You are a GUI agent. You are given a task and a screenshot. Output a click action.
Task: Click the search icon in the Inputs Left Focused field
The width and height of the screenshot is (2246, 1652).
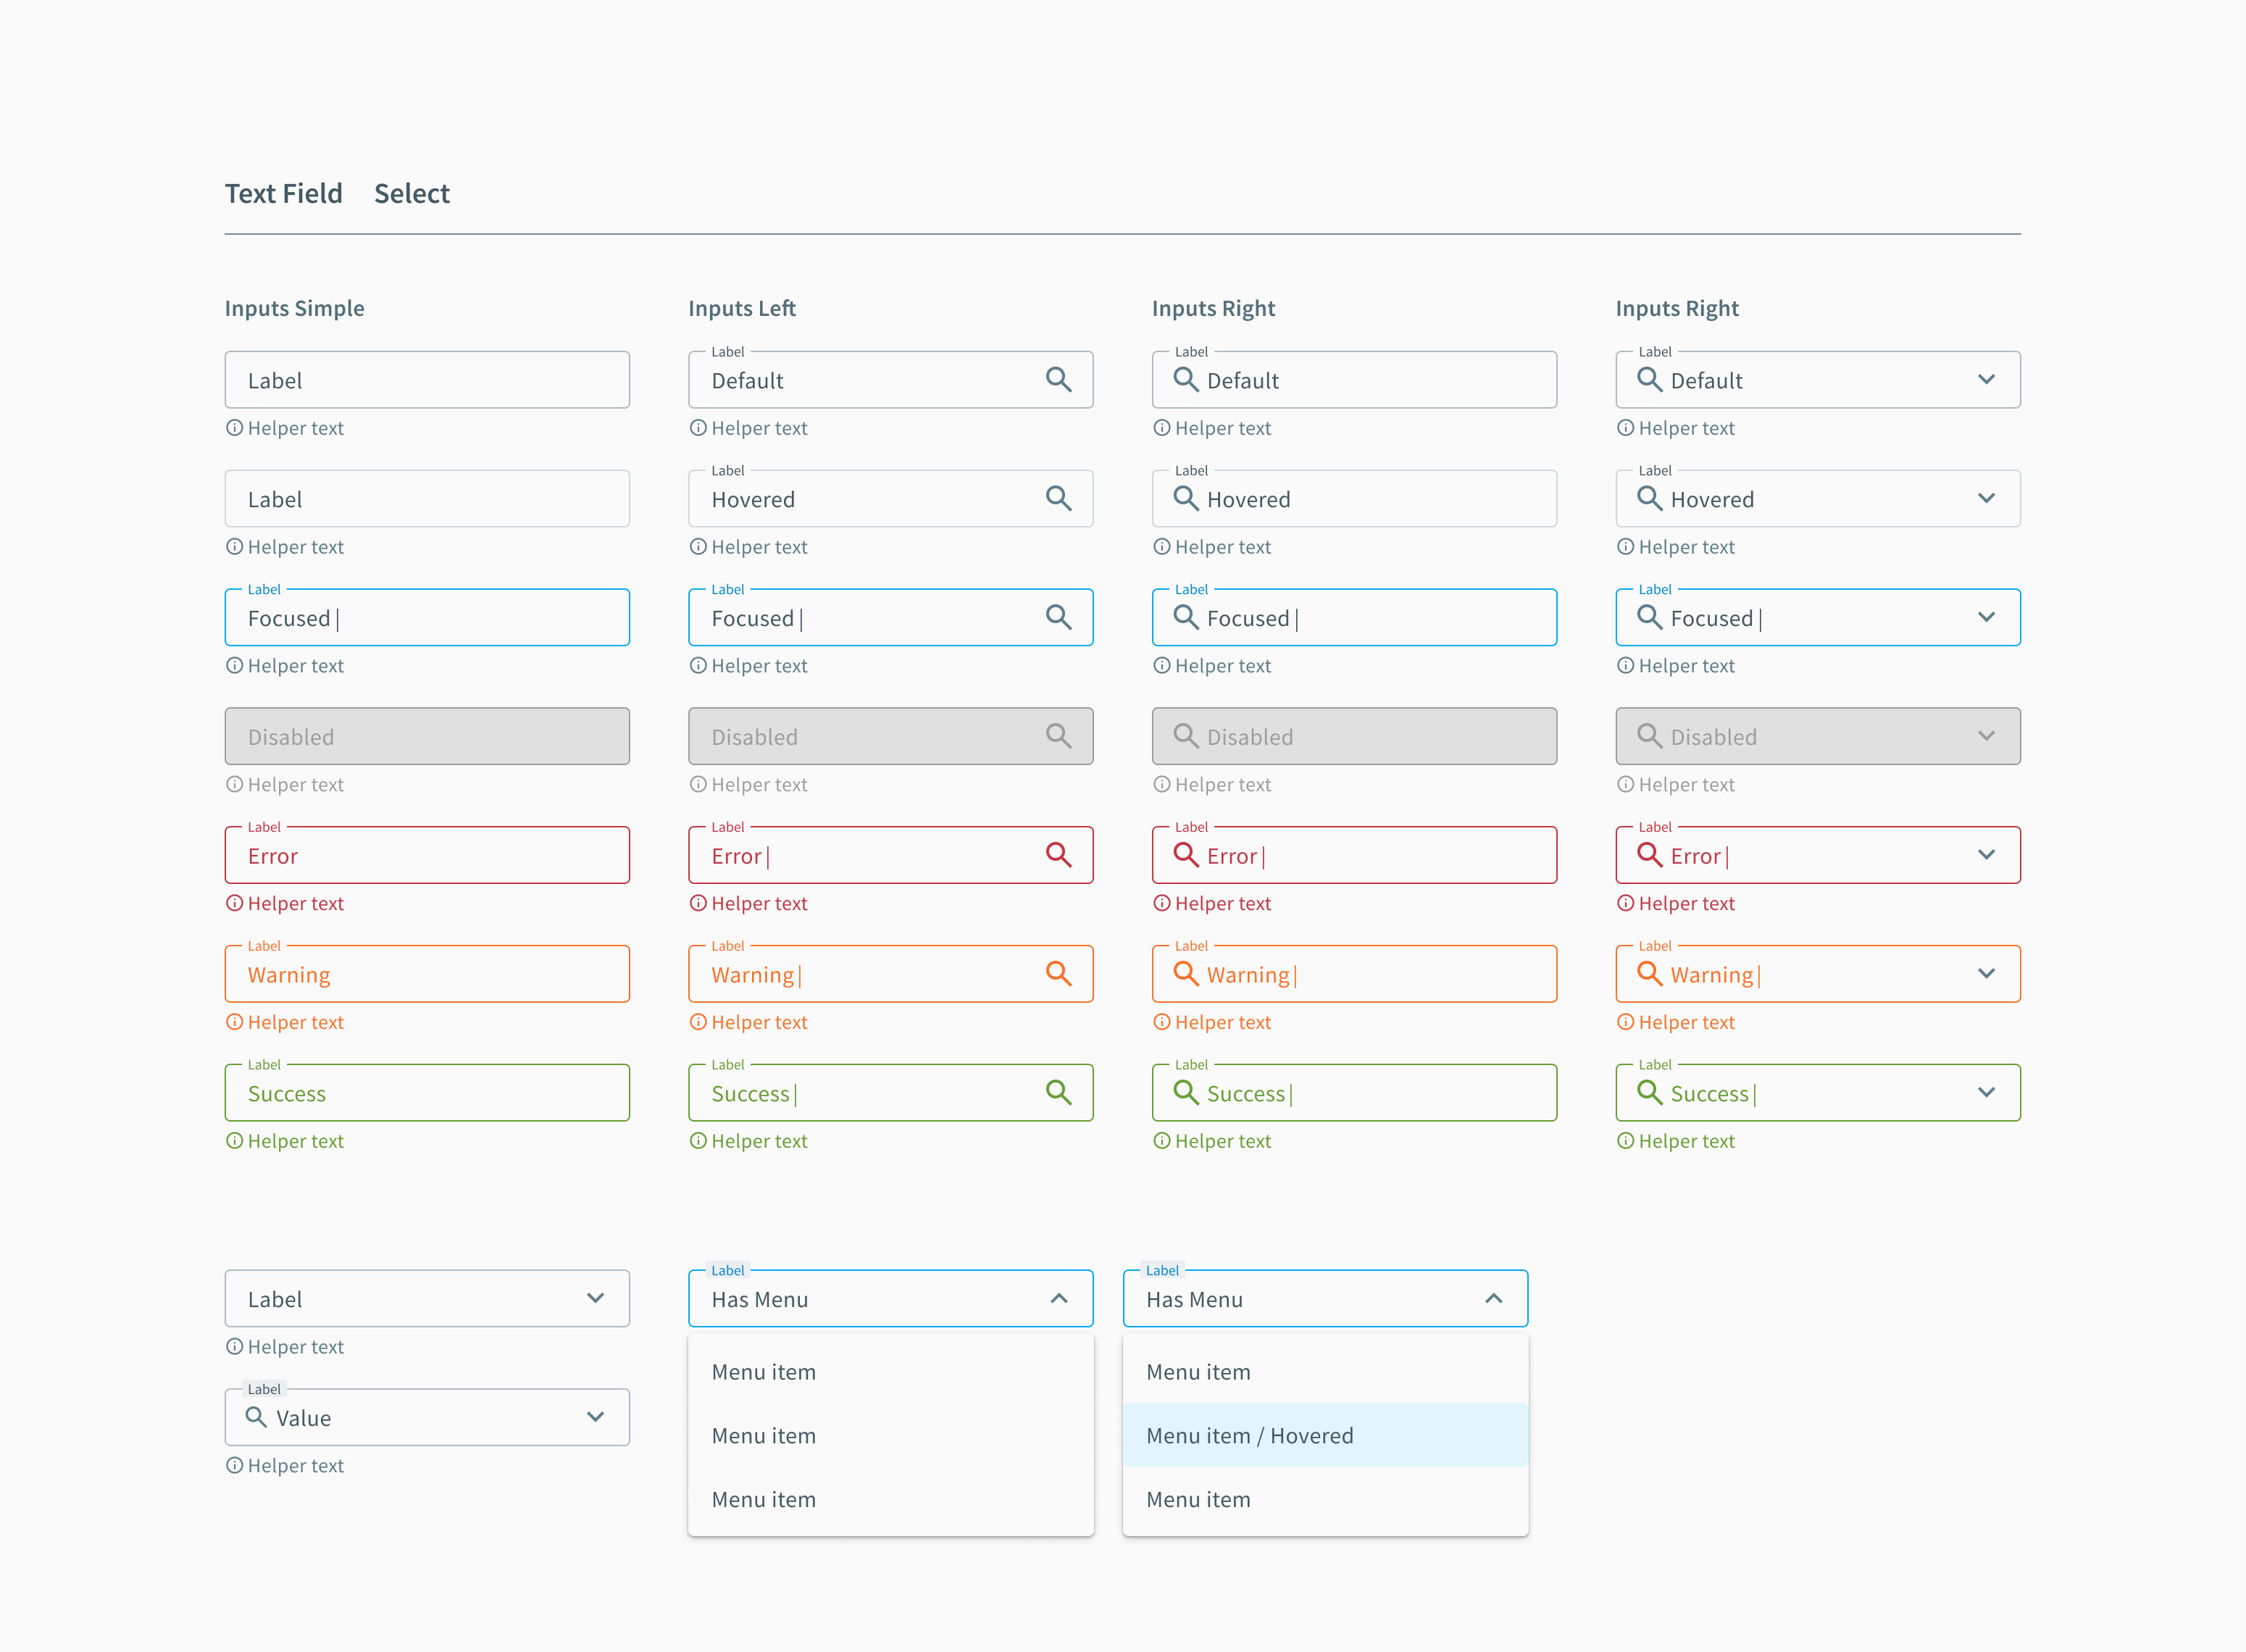click(1058, 617)
